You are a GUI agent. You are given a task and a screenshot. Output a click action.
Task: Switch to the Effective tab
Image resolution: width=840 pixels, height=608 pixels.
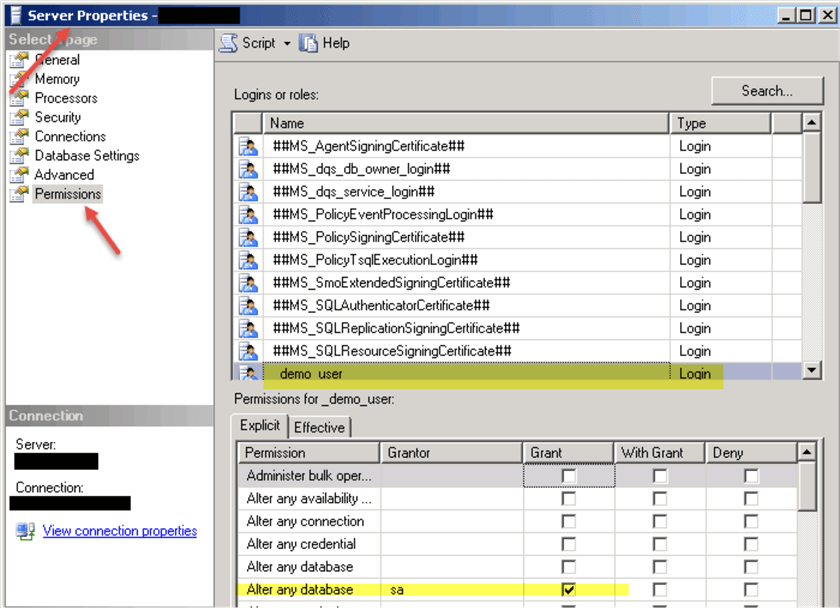click(x=319, y=427)
